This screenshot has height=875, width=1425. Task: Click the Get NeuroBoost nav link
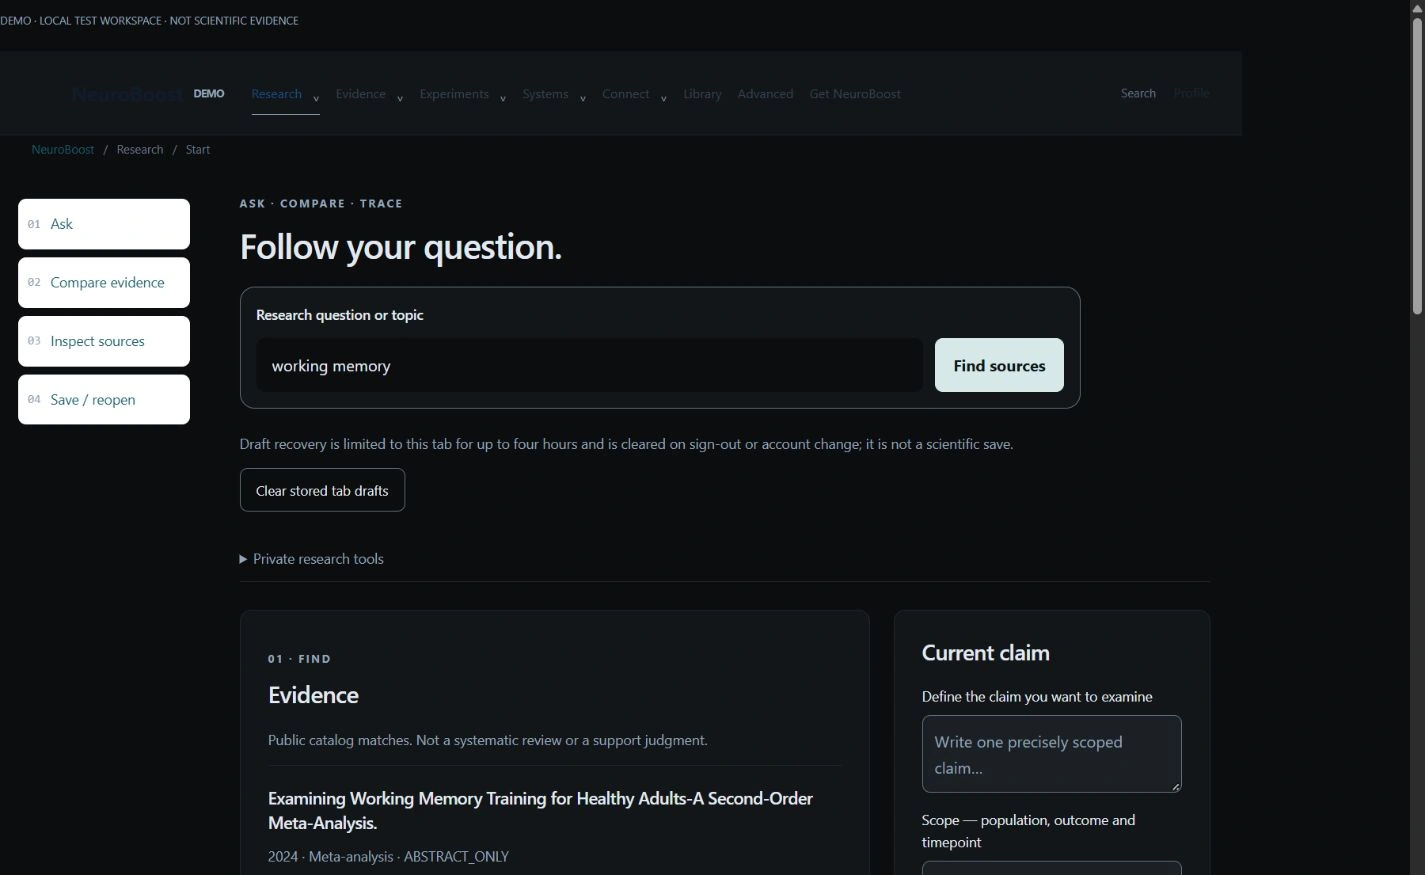pyautogui.click(x=855, y=94)
